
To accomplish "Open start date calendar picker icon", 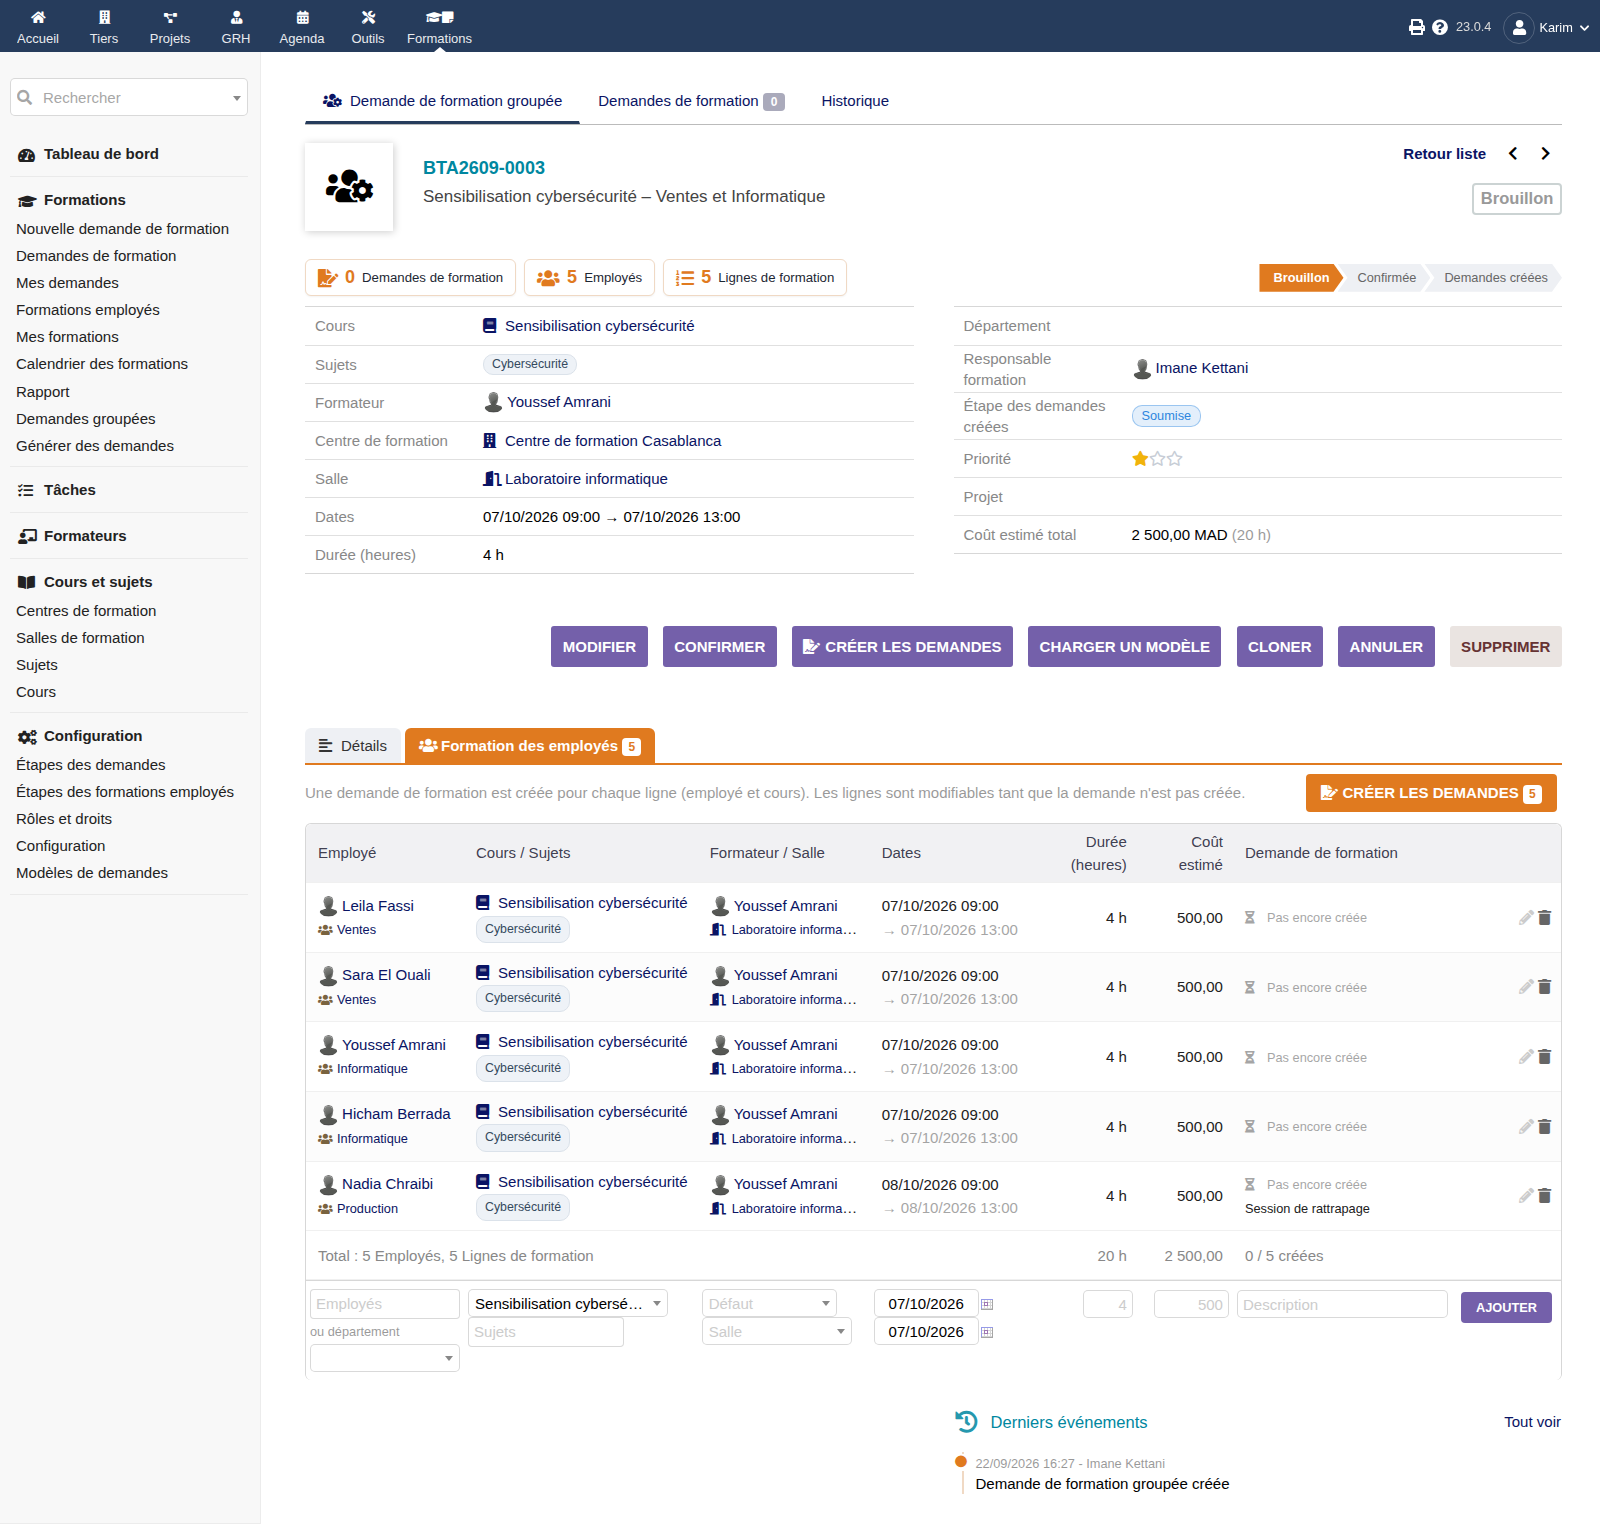I will click(x=987, y=1304).
